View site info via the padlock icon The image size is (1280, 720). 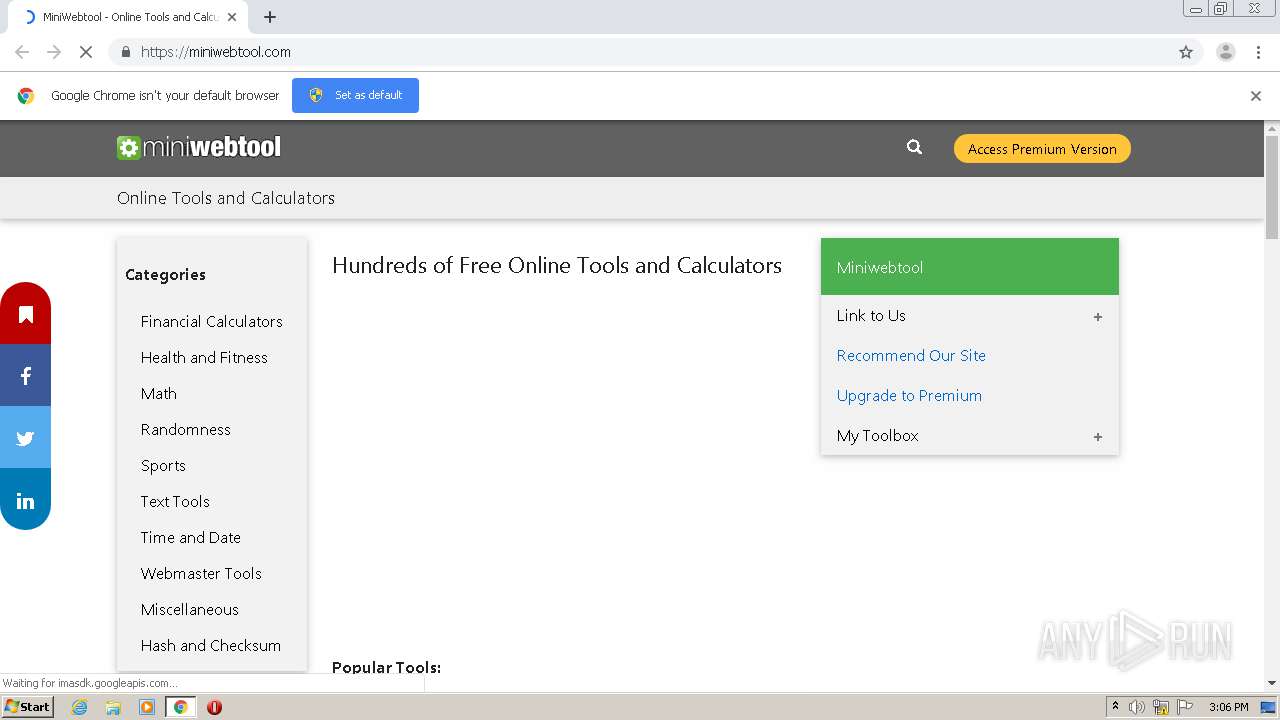coord(125,52)
